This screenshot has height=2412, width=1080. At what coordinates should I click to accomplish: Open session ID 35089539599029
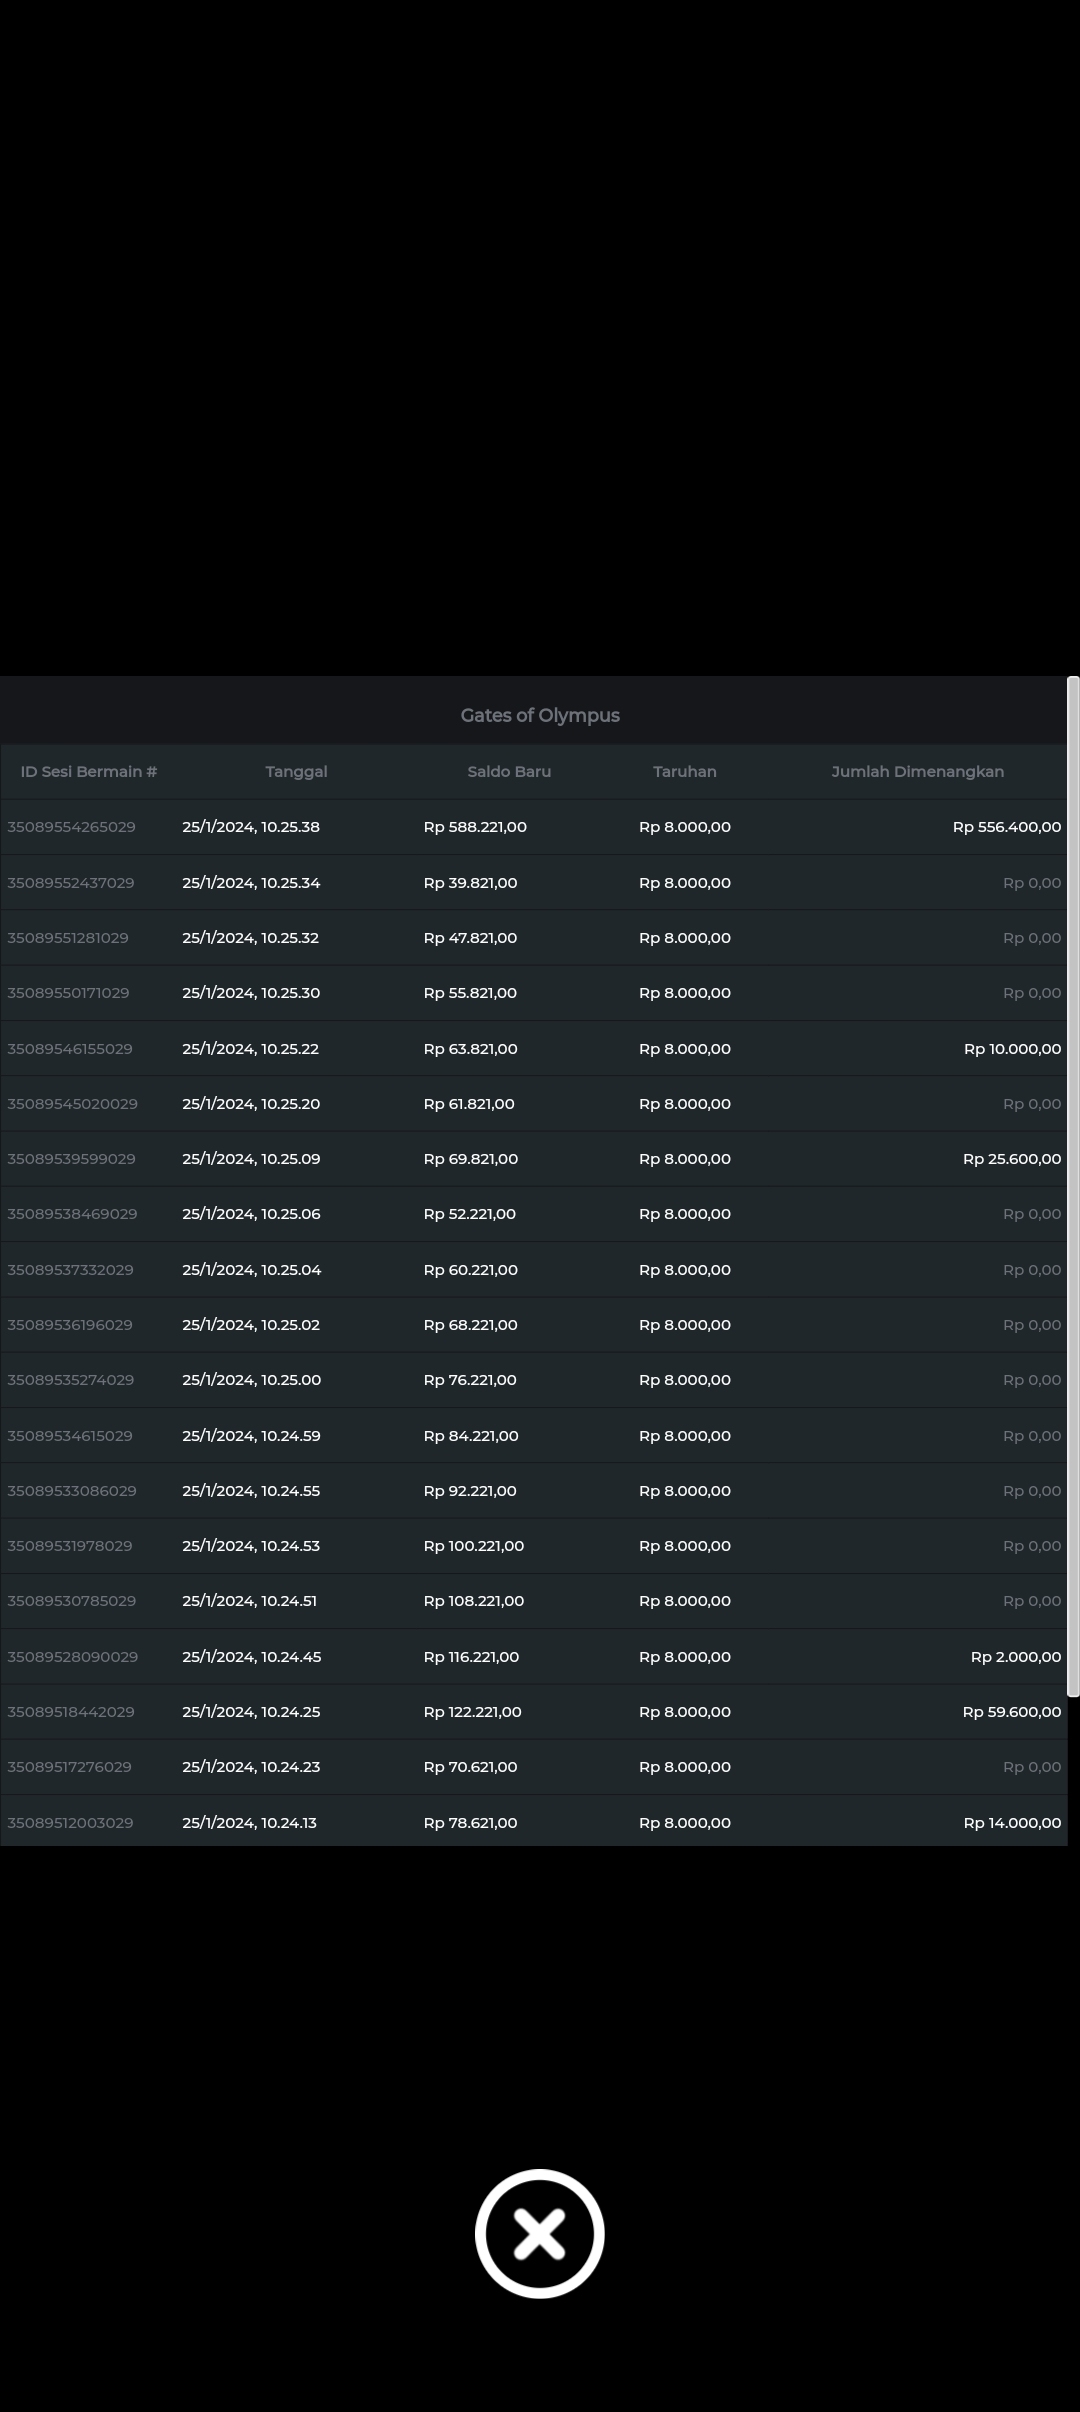tap(71, 1159)
